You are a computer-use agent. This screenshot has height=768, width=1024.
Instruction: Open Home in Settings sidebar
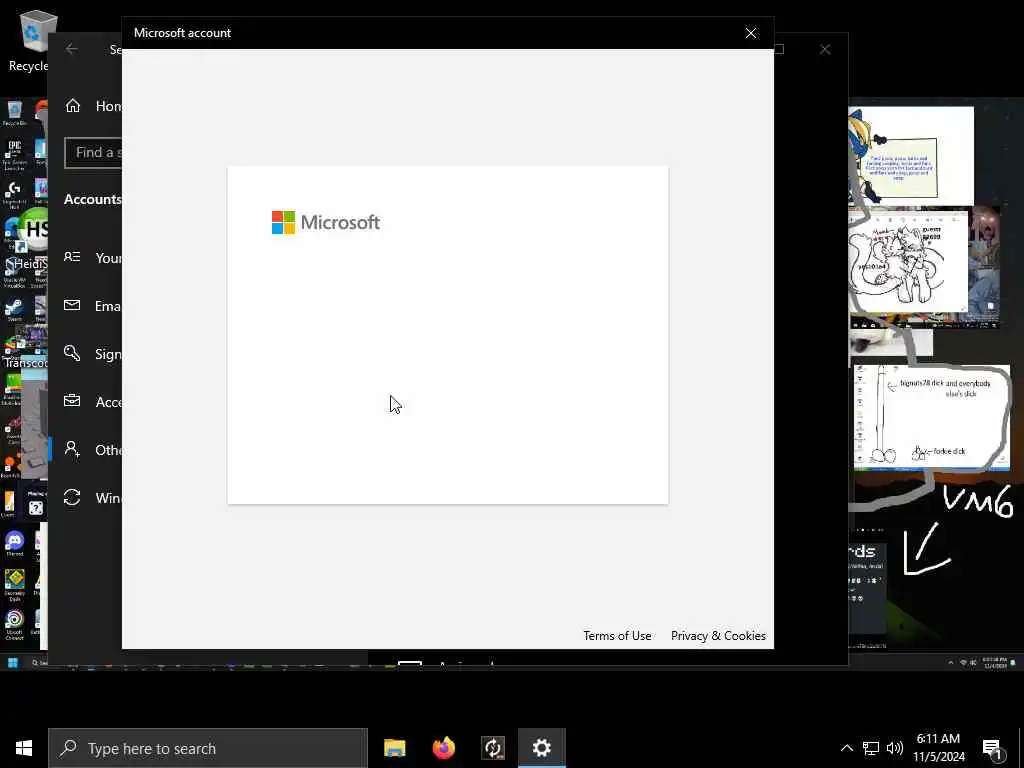(x=93, y=106)
